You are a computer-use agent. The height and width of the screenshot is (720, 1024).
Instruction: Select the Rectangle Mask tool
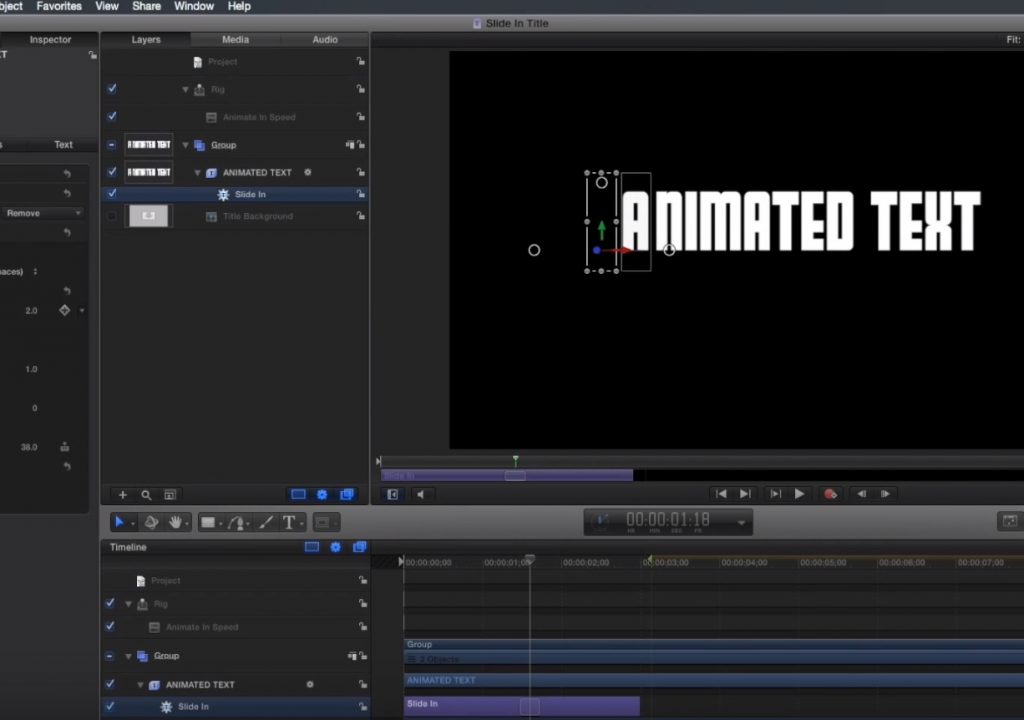click(x=322, y=522)
